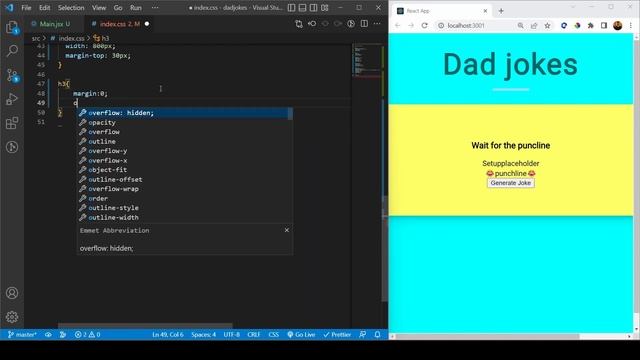Open the Run and Debug view

tap(12, 99)
